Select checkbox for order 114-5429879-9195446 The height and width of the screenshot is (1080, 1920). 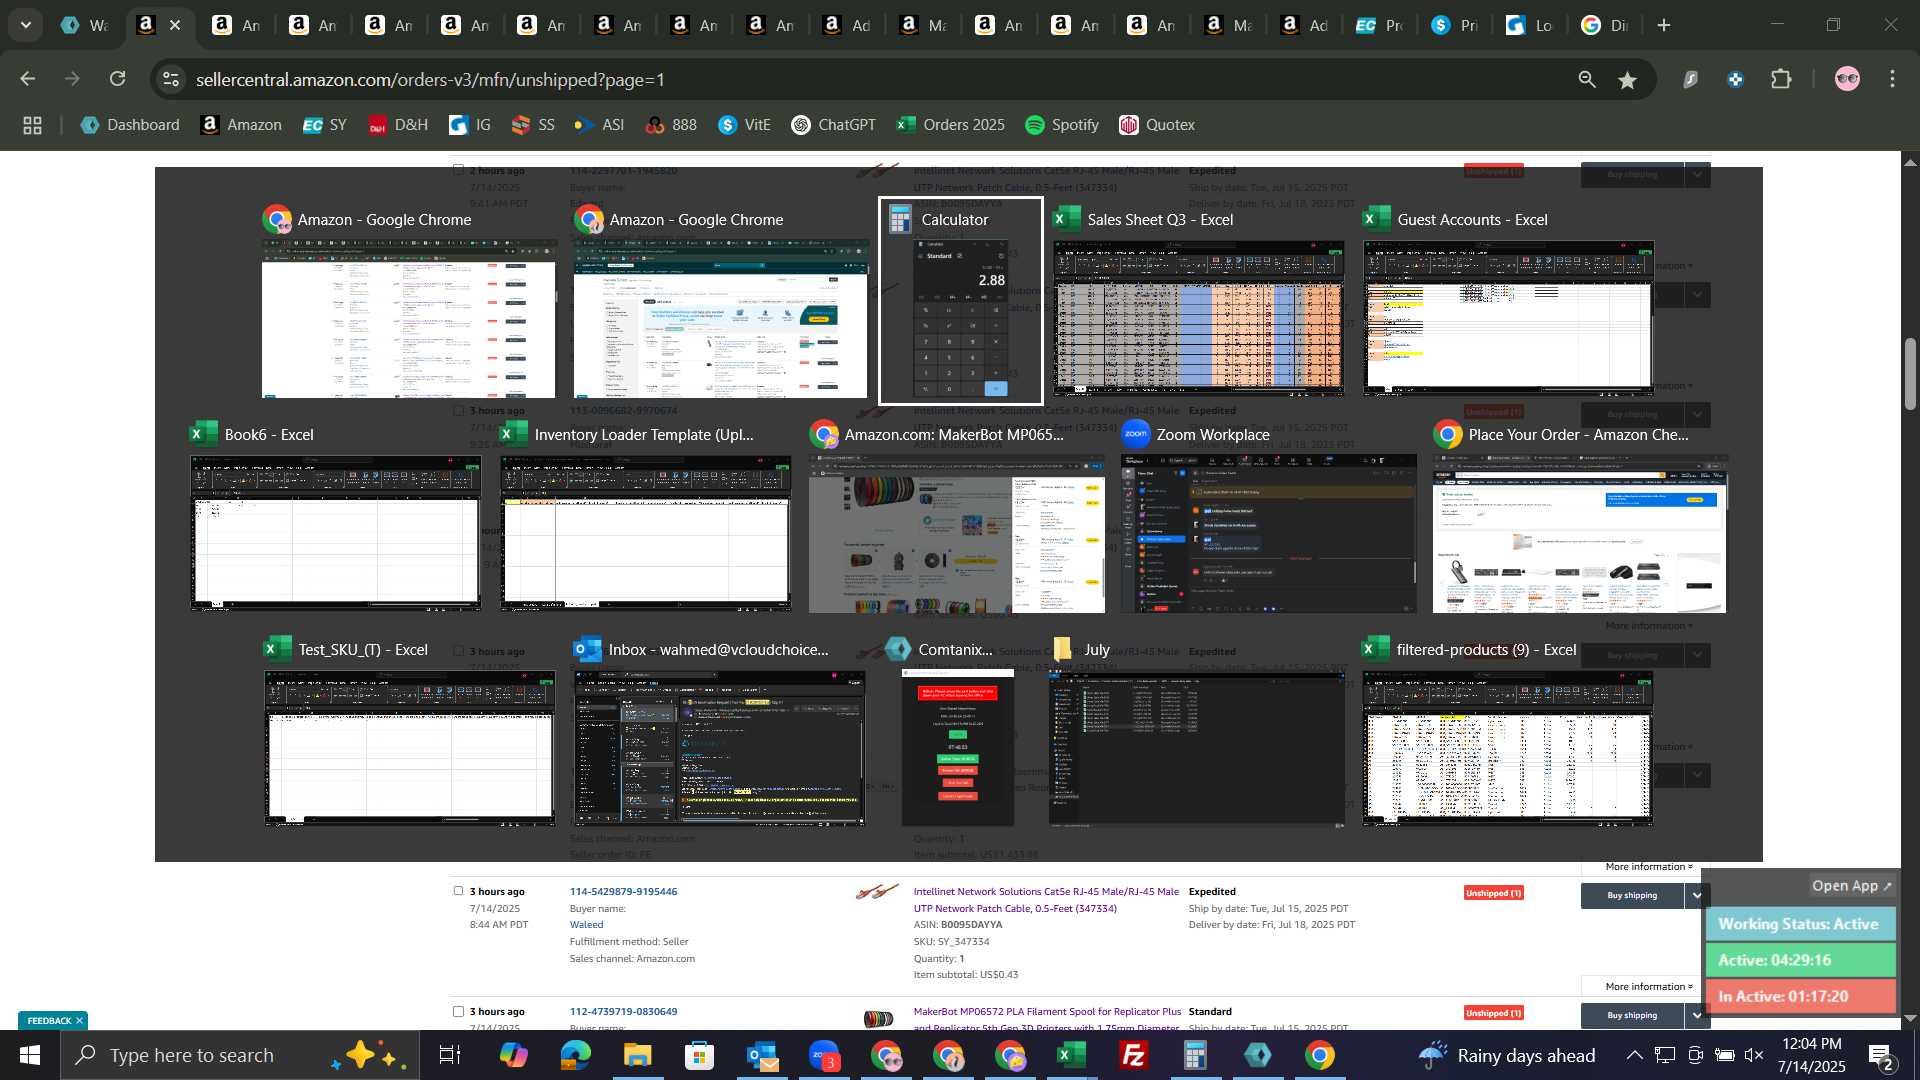click(x=458, y=891)
